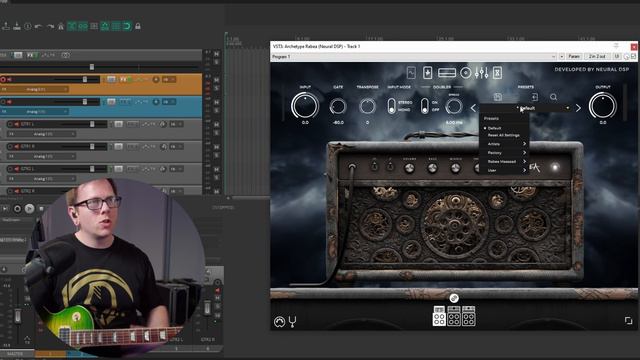Select the second amp head and cabinet
640x360 pixels.
454,316
